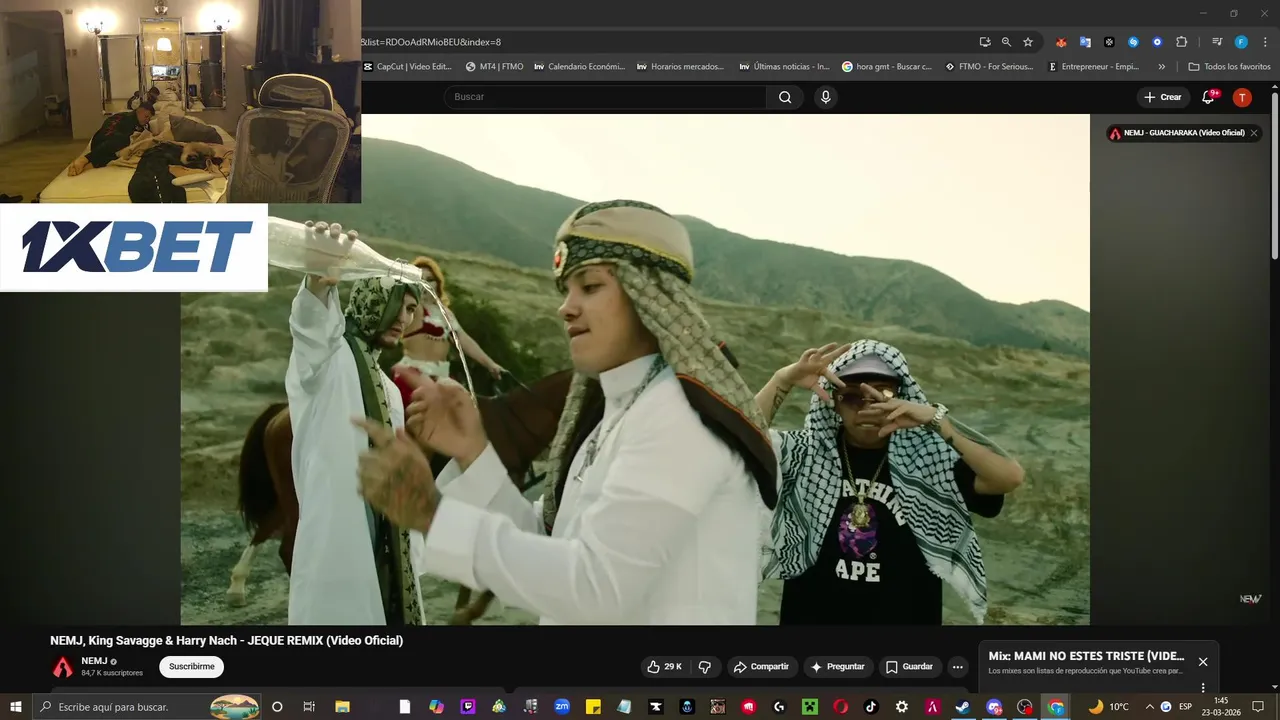
Task: Click the video player to pause
Action: click(x=635, y=370)
